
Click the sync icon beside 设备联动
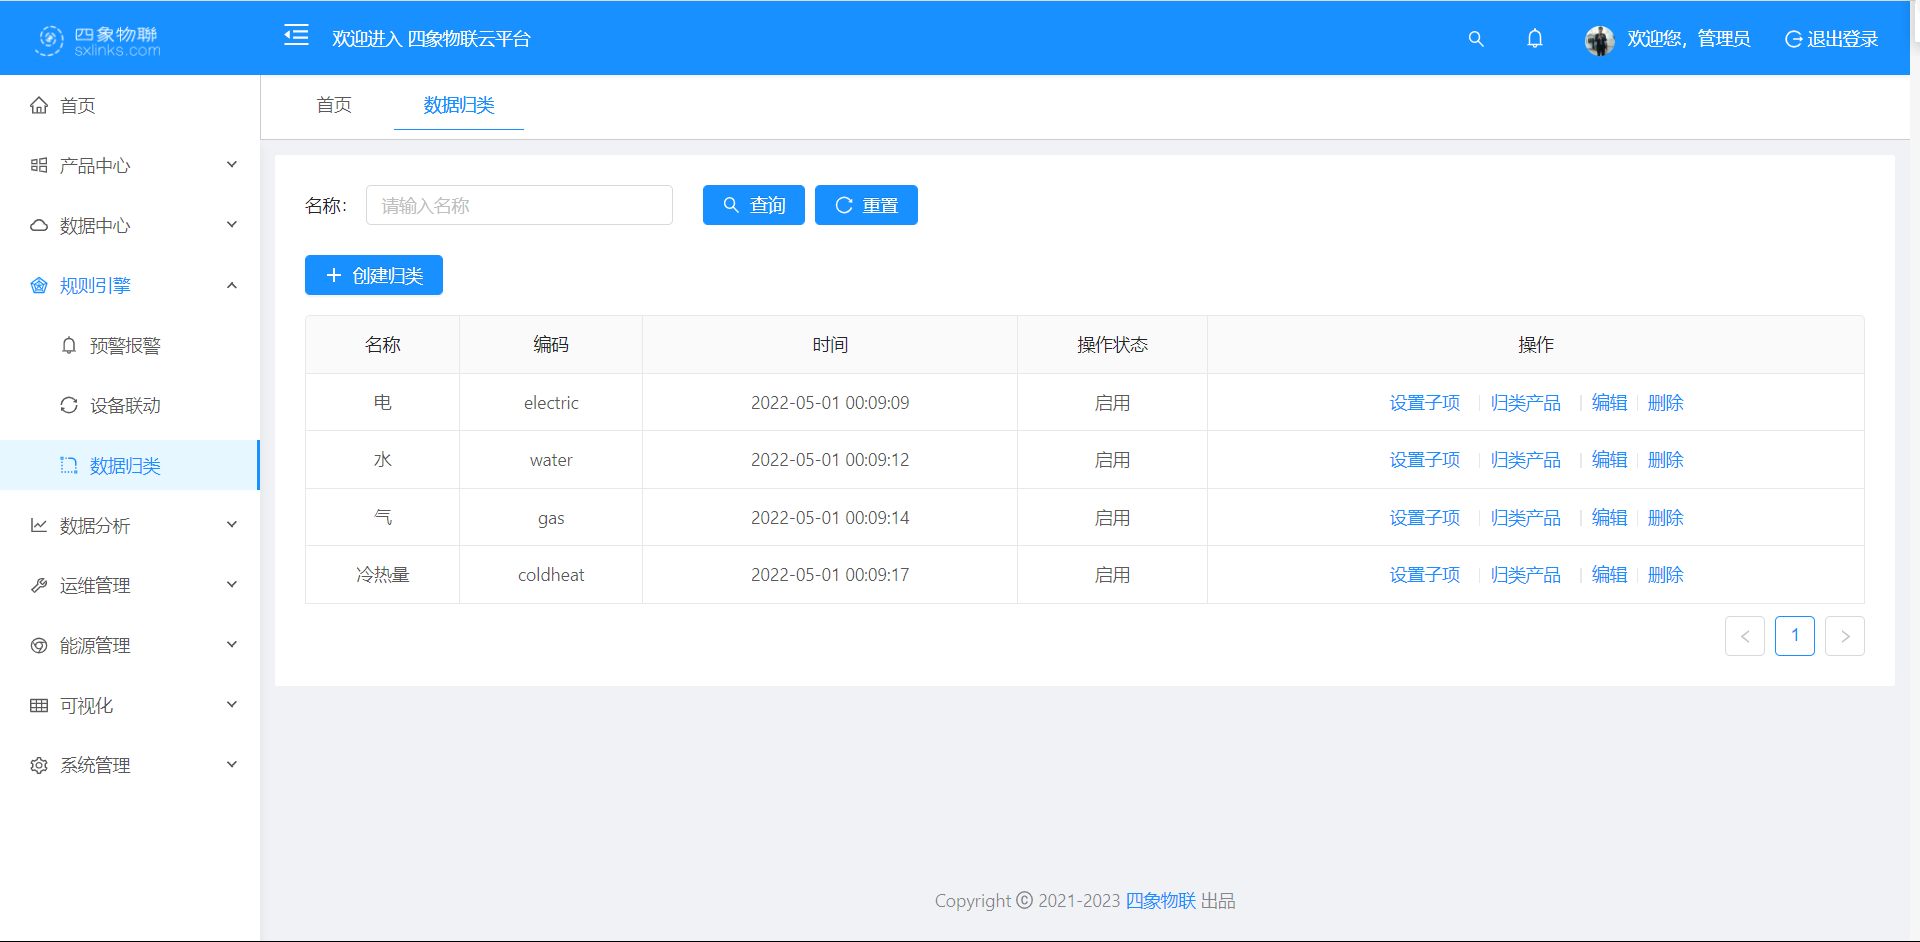69,406
